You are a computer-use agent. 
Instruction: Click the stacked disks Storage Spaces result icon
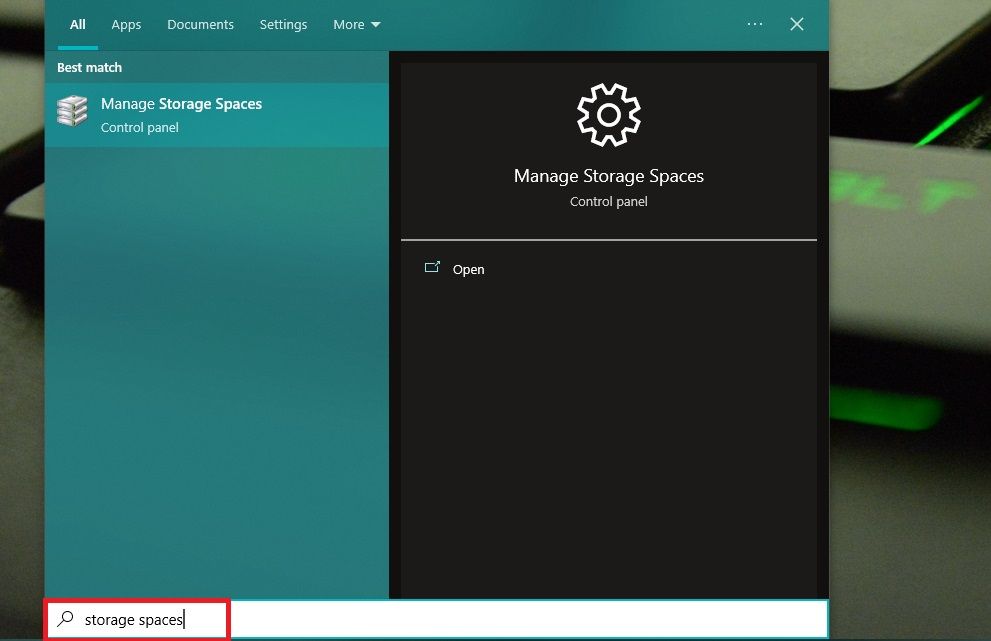(71, 111)
